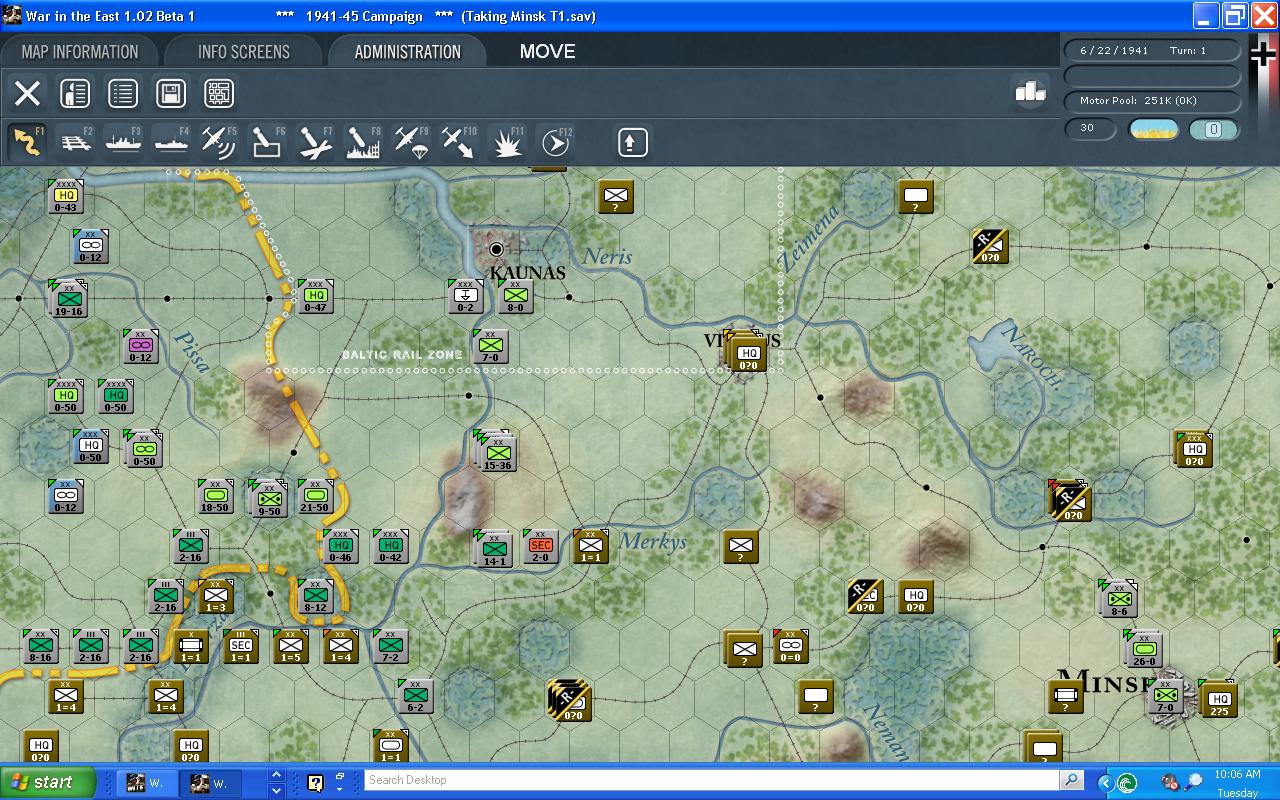The image size is (1280, 800).
Task: Select the armored 18-50 unit counter
Action: (x=215, y=496)
